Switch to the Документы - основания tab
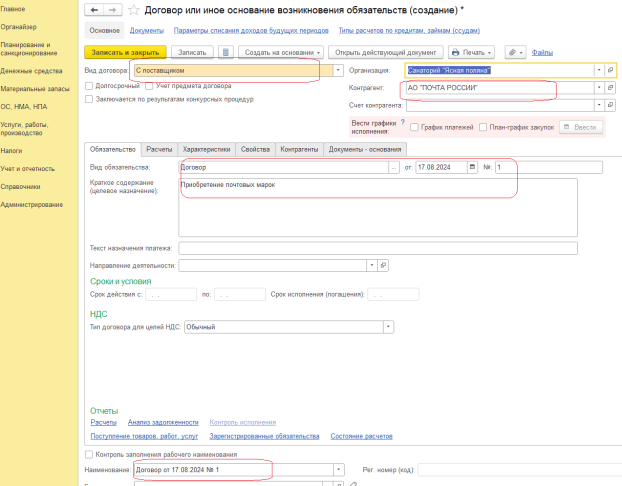Viewport: 622px width, 486px height. [365, 150]
